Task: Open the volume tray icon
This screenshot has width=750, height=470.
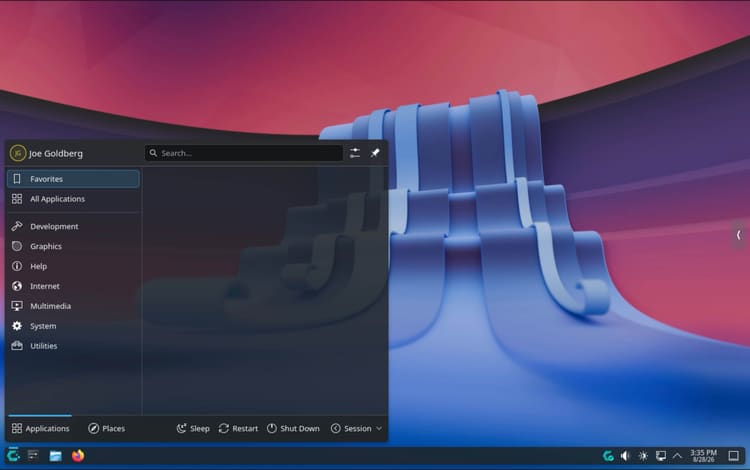Action: tap(625, 456)
